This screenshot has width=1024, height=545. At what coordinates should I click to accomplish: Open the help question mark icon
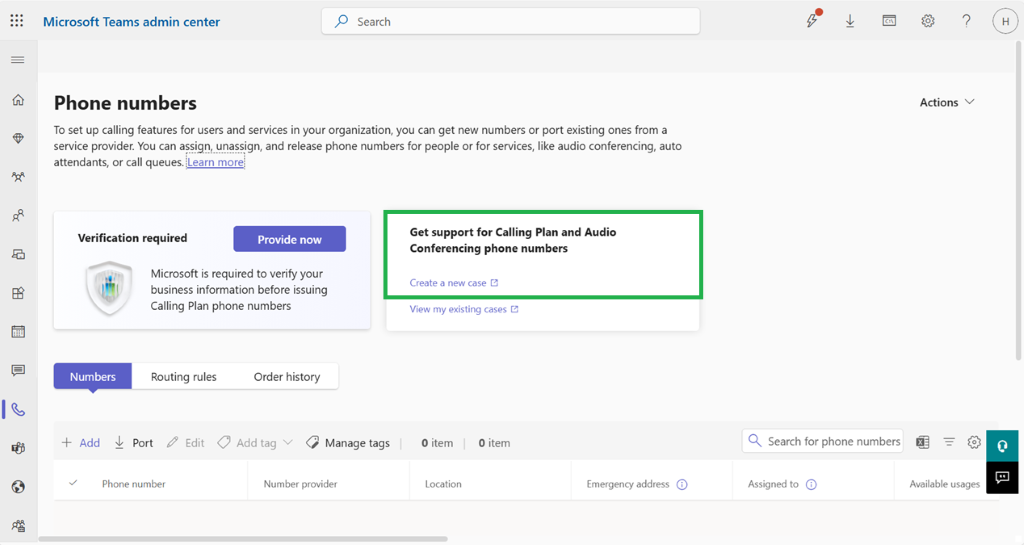pos(966,22)
